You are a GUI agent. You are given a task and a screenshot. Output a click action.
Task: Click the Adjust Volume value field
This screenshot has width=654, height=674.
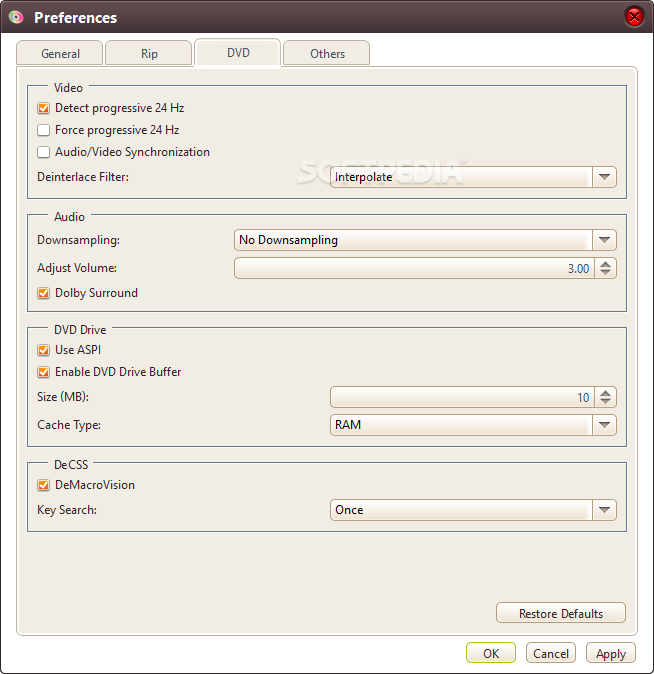click(x=415, y=268)
